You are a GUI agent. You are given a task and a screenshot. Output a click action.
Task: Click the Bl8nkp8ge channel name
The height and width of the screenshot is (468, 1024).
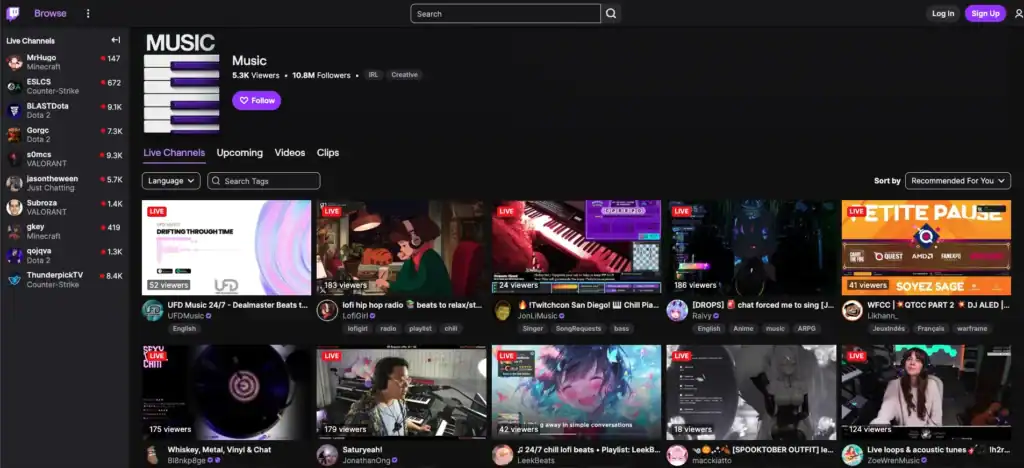pyautogui.click(x=187, y=460)
